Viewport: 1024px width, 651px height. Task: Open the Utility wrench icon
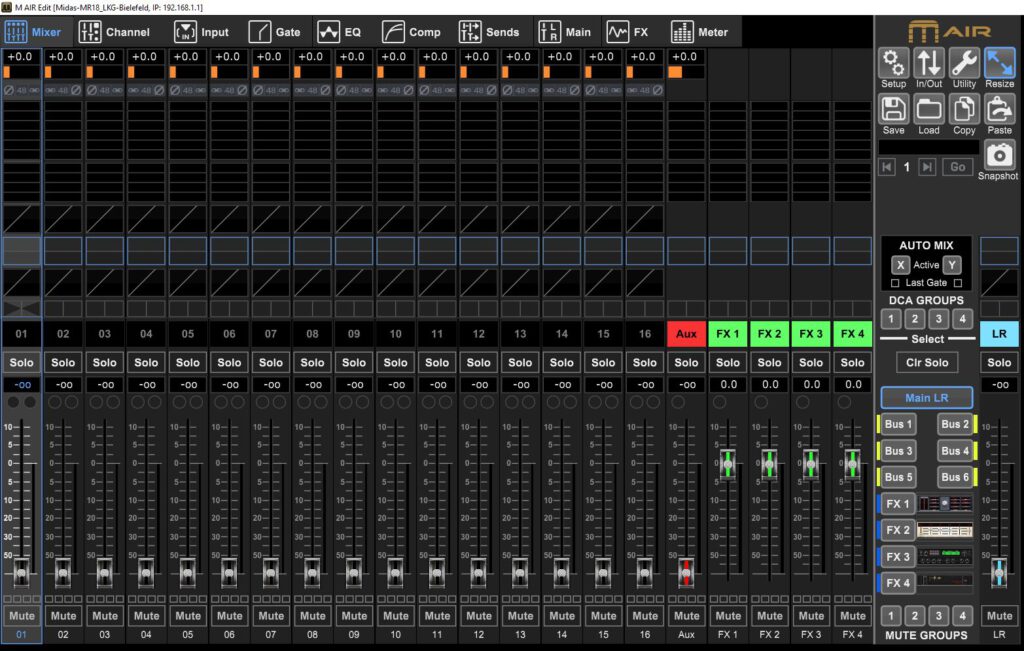coord(964,63)
